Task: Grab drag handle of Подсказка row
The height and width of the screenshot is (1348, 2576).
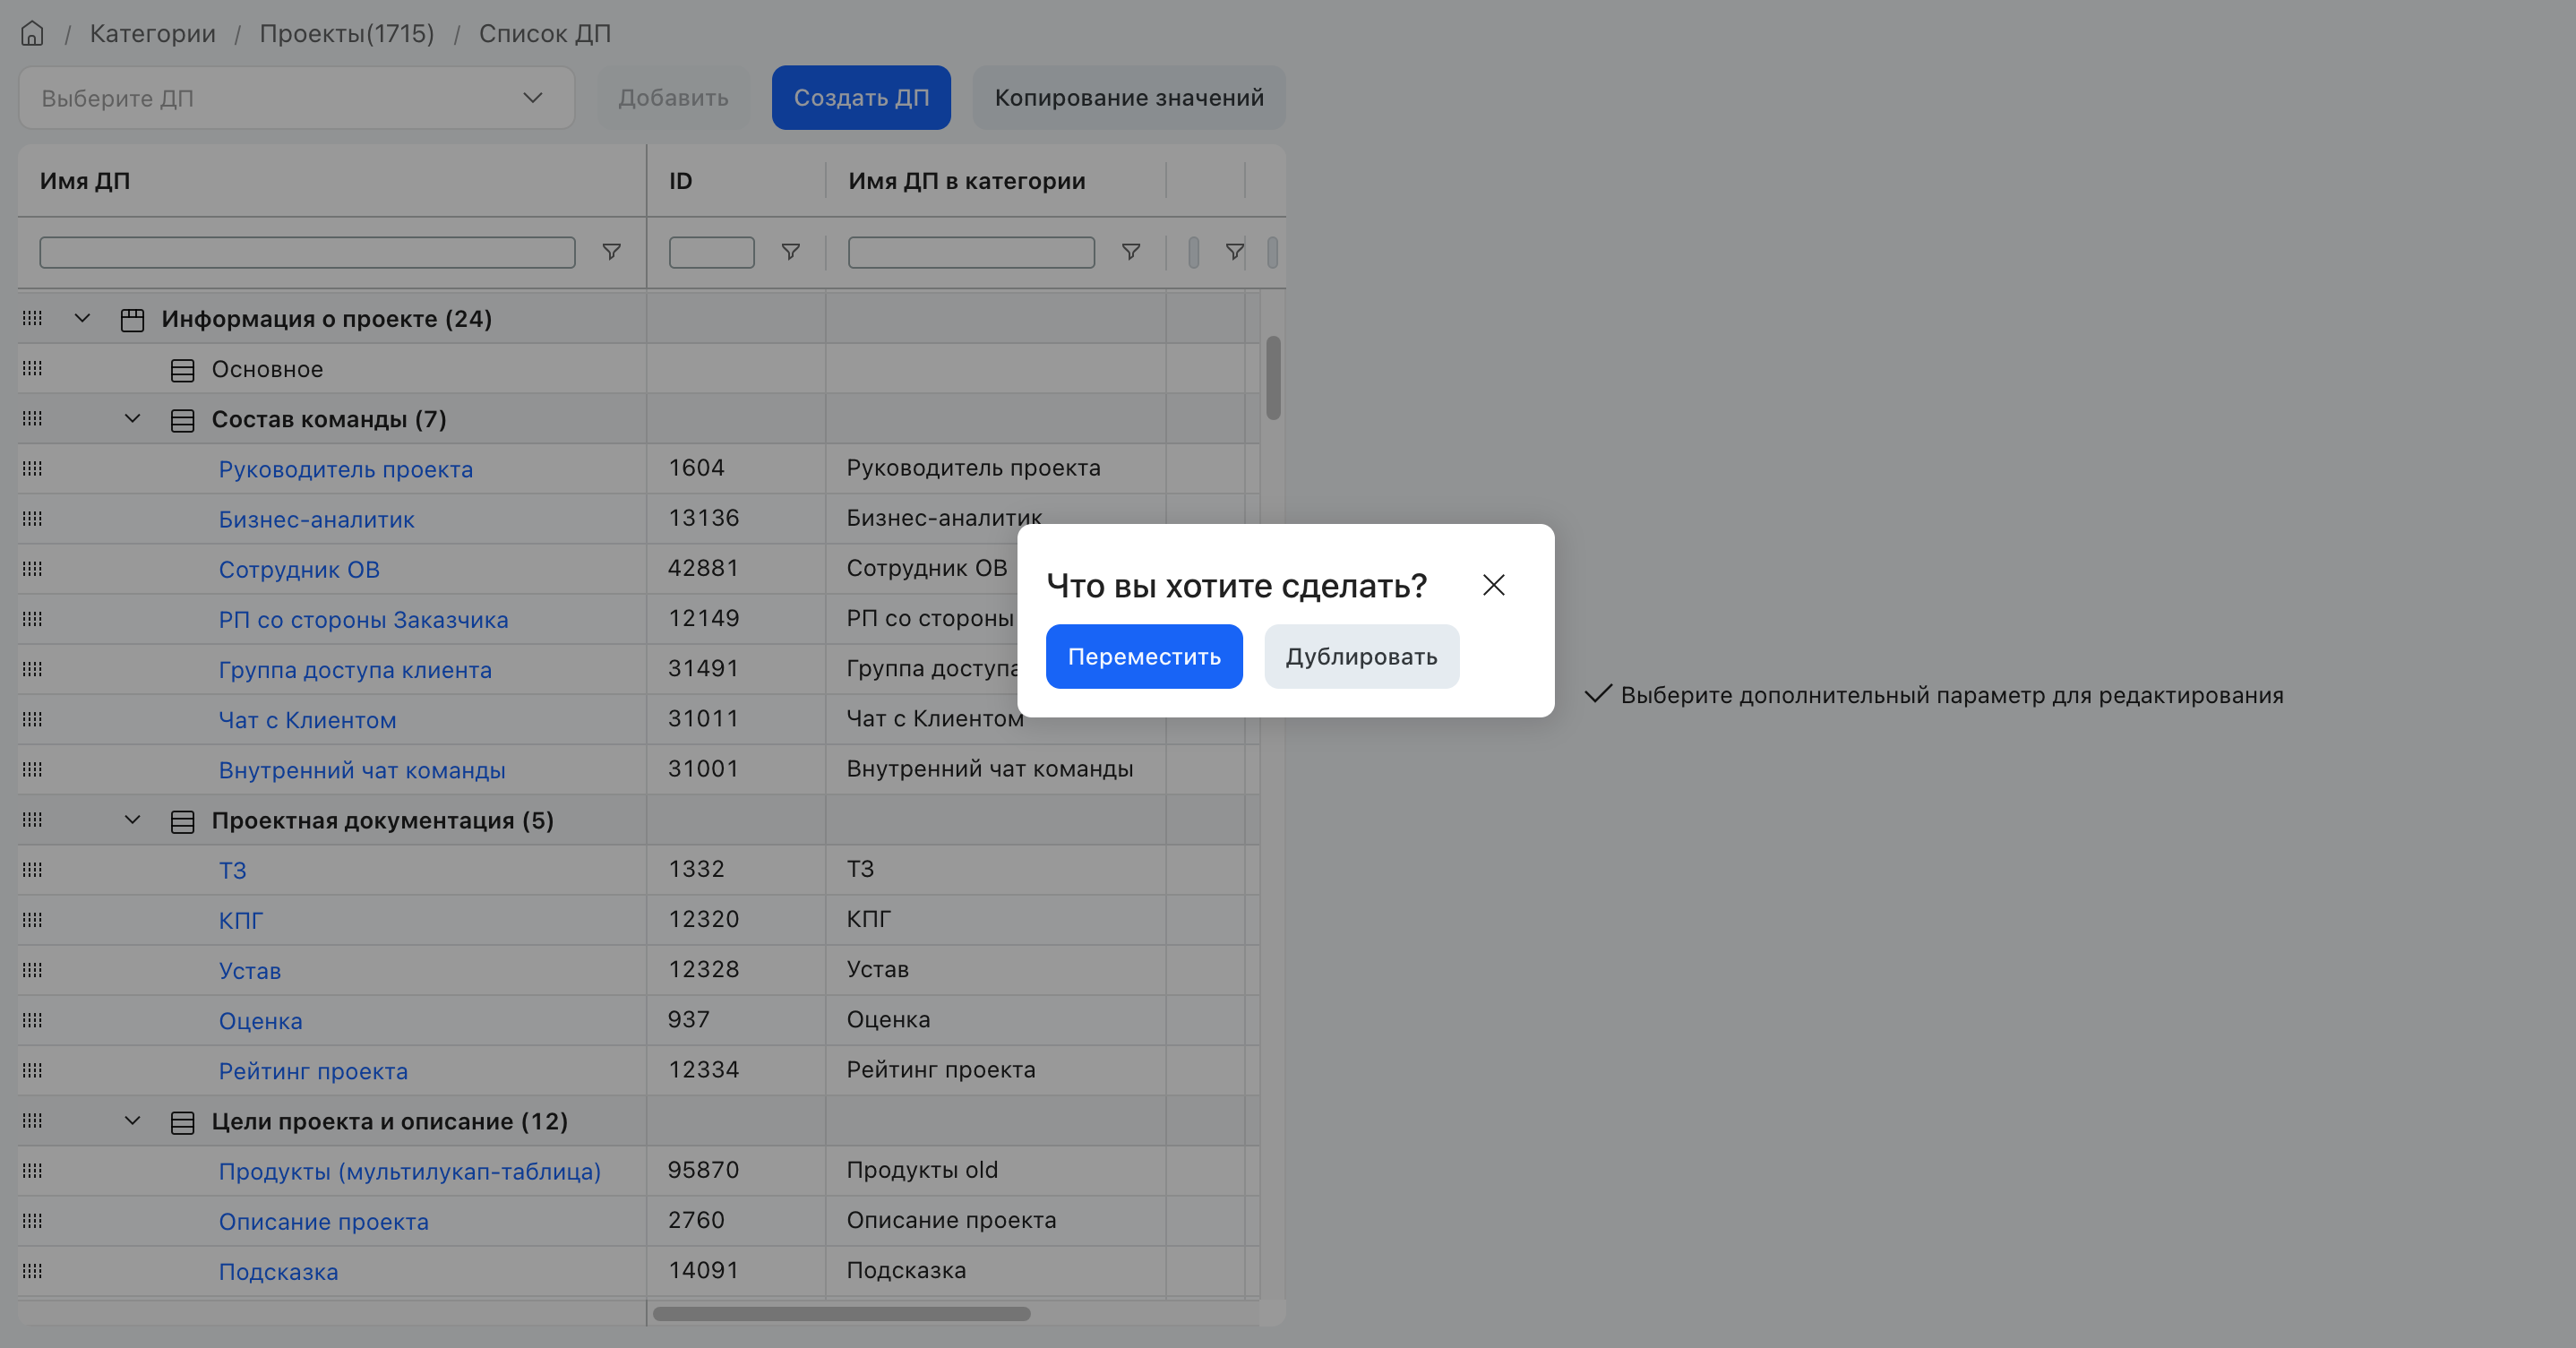Action: pos(32,1270)
